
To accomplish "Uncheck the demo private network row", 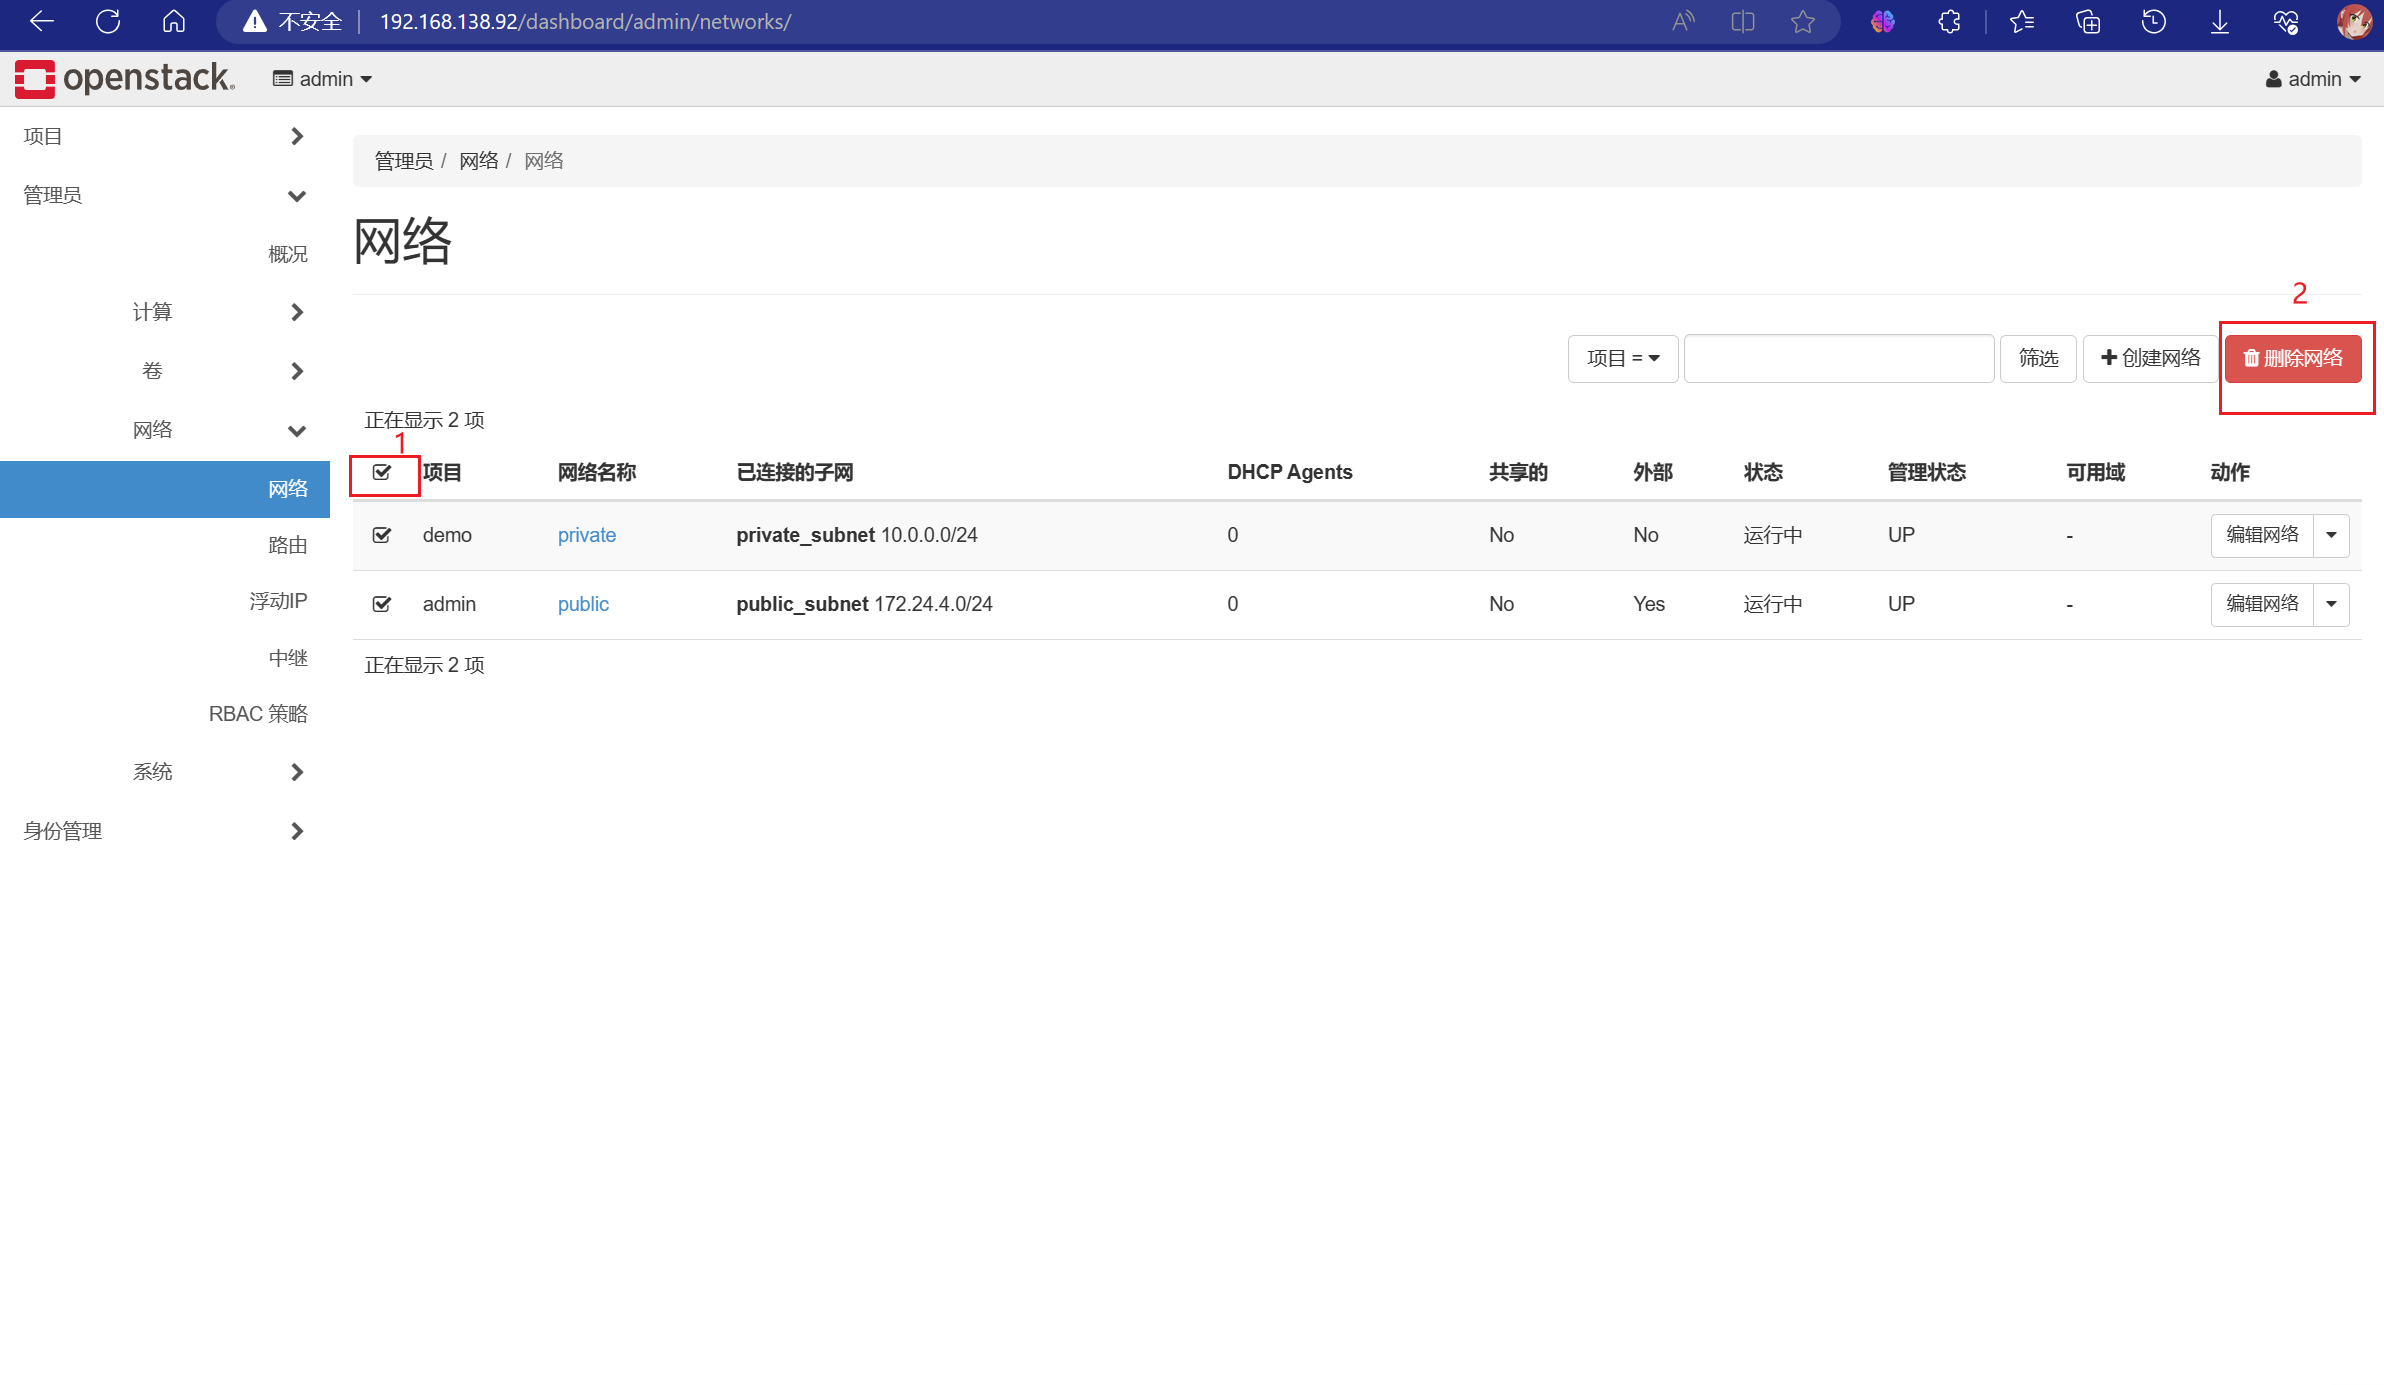I will [x=382, y=535].
